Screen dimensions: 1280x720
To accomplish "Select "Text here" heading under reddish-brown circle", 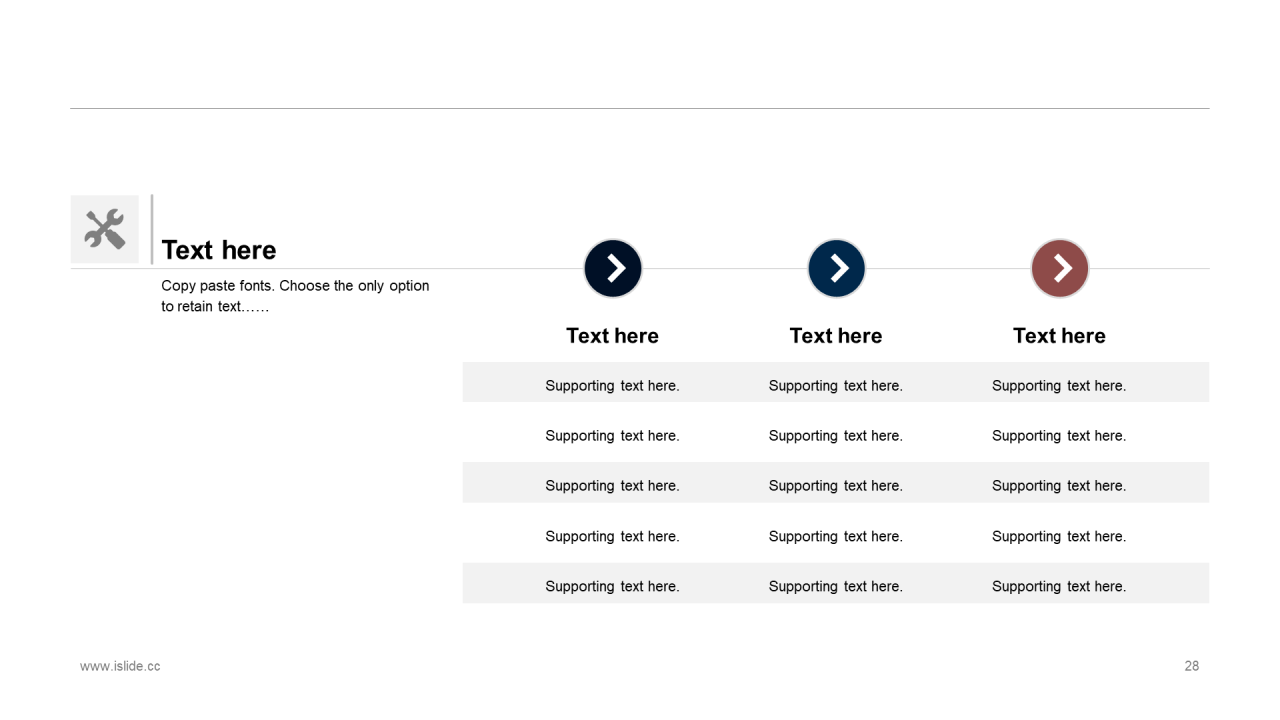I will [x=1059, y=336].
